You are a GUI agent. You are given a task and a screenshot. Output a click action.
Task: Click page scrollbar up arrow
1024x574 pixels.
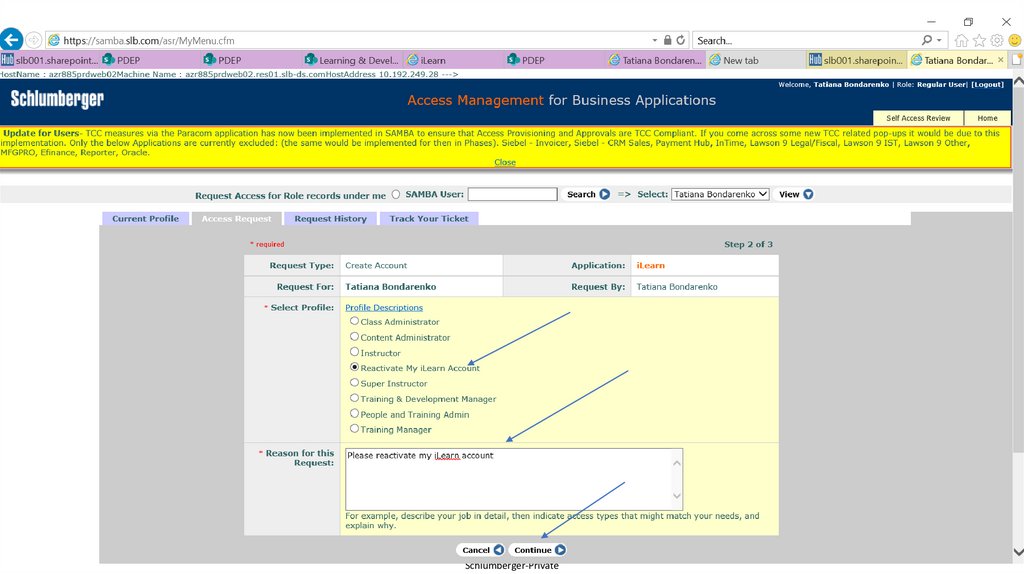coord(1017,82)
